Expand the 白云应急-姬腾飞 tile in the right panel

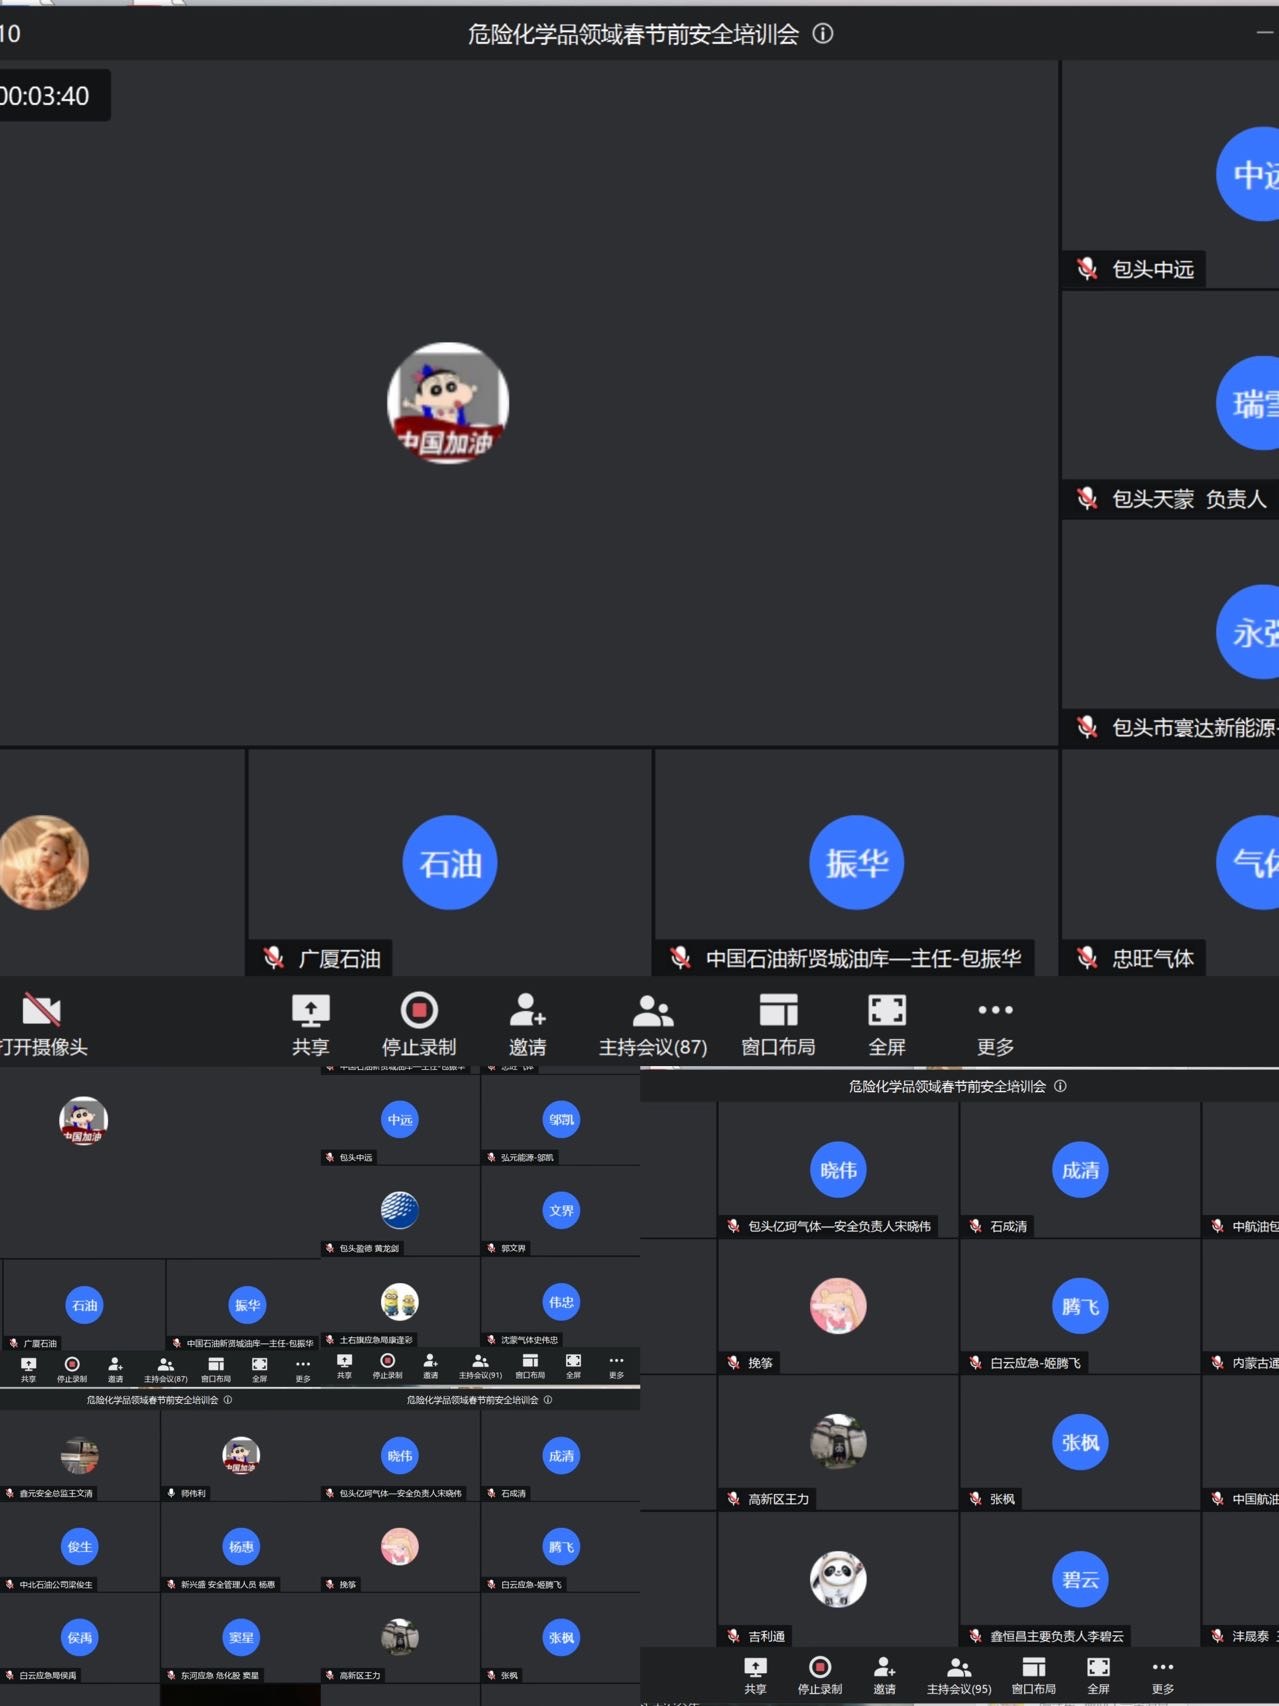click(x=1080, y=1307)
